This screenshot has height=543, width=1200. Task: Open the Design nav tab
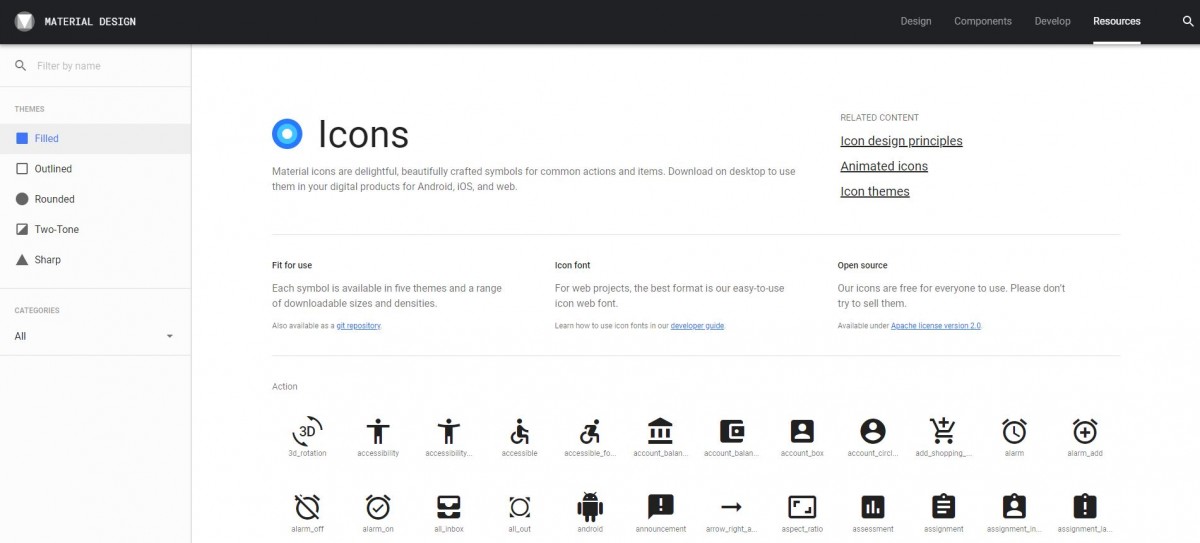915,21
